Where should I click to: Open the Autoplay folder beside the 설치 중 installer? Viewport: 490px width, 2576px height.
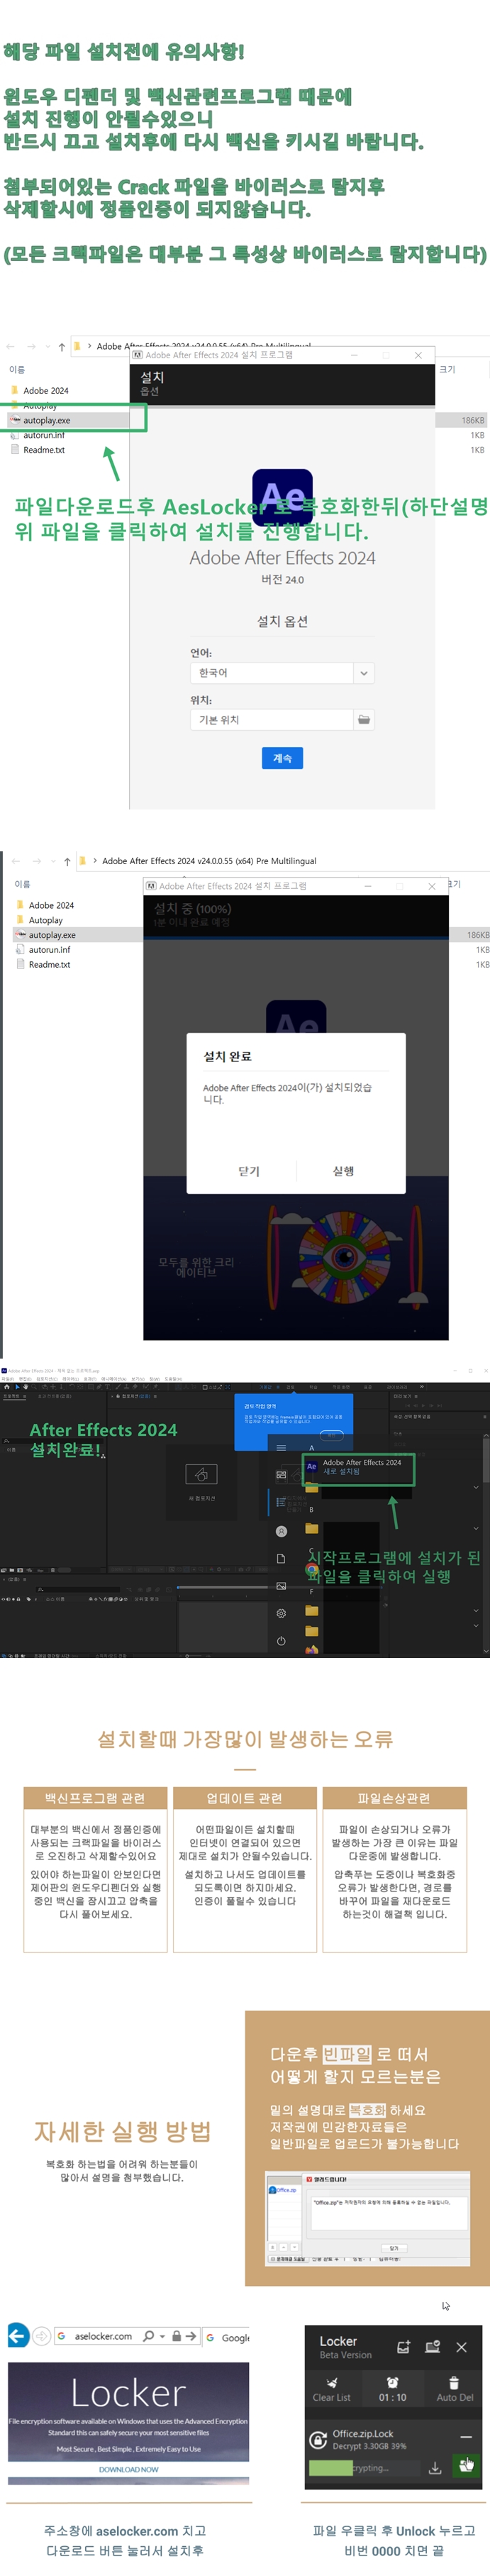[45, 920]
